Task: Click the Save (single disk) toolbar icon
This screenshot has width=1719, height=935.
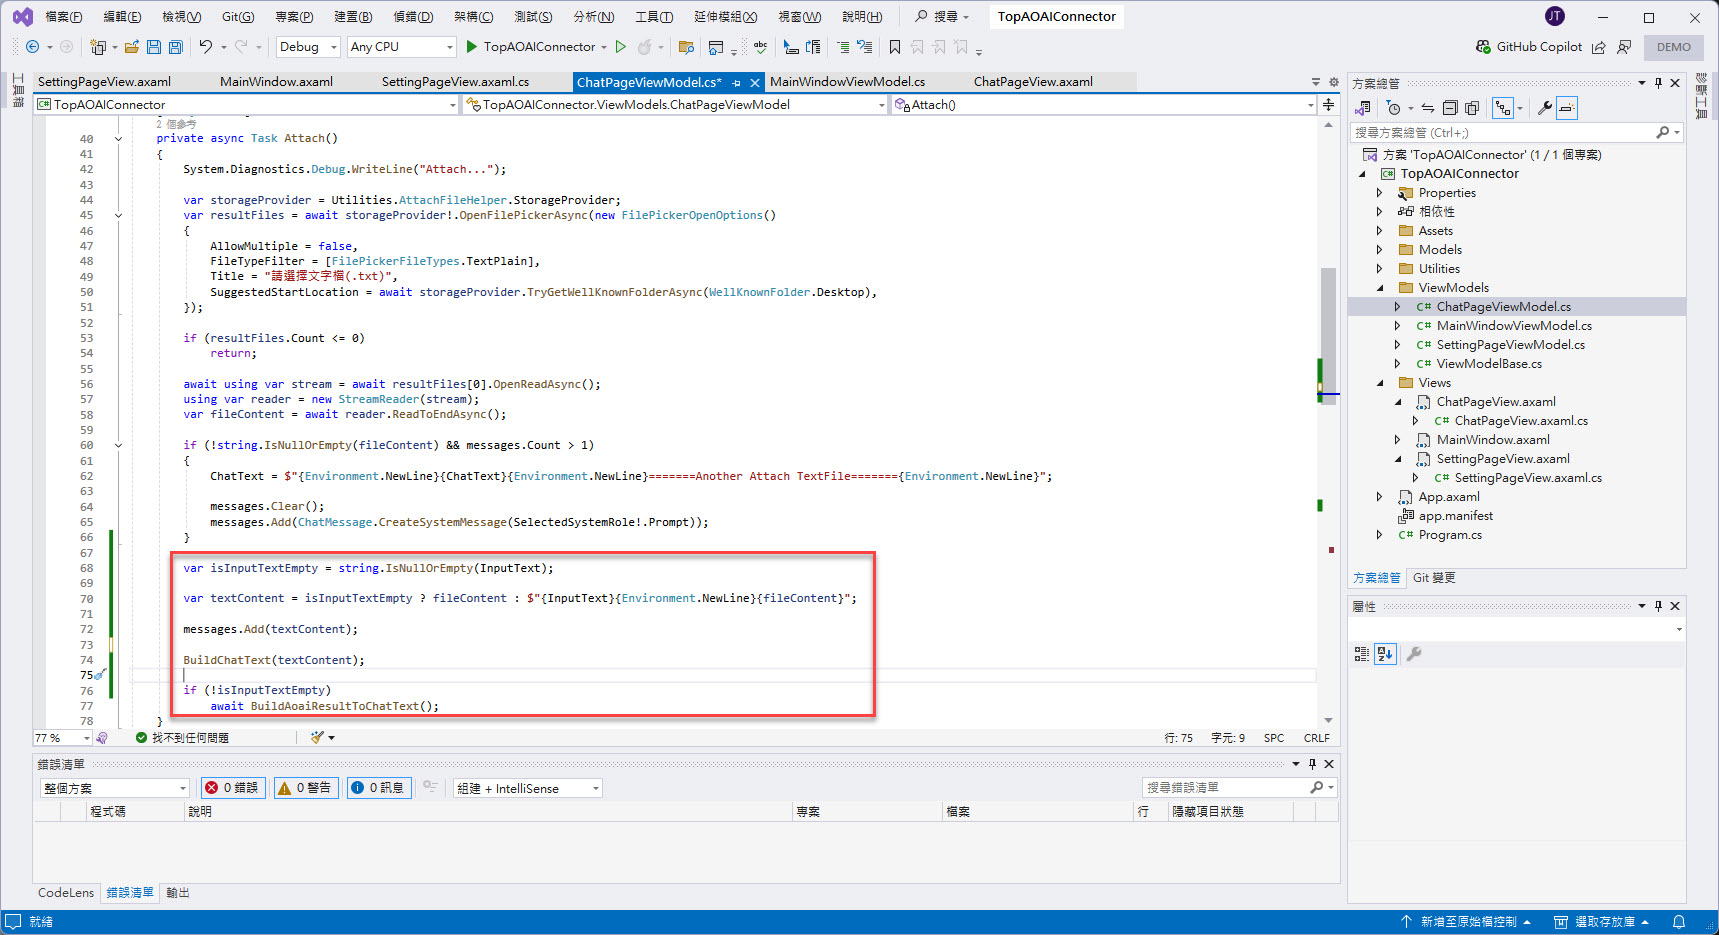Action: click(153, 47)
